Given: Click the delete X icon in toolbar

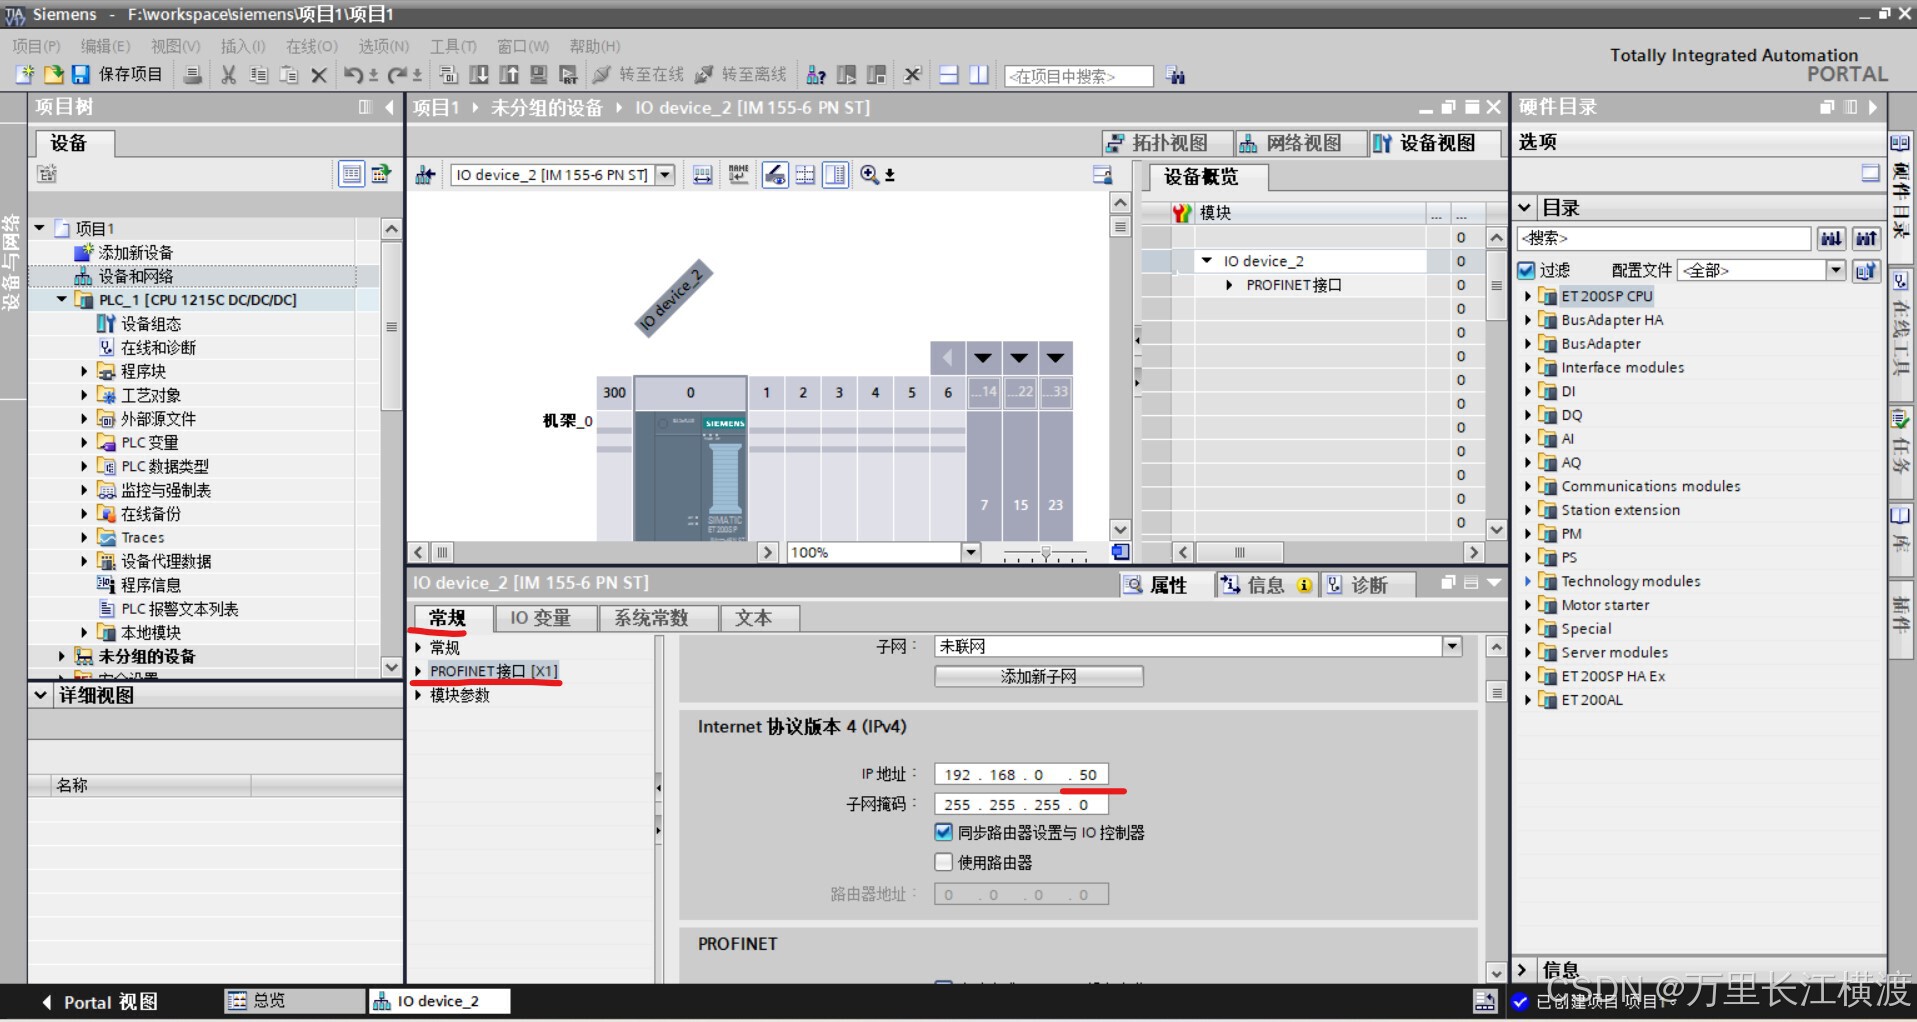Looking at the screenshot, I should (319, 75).
